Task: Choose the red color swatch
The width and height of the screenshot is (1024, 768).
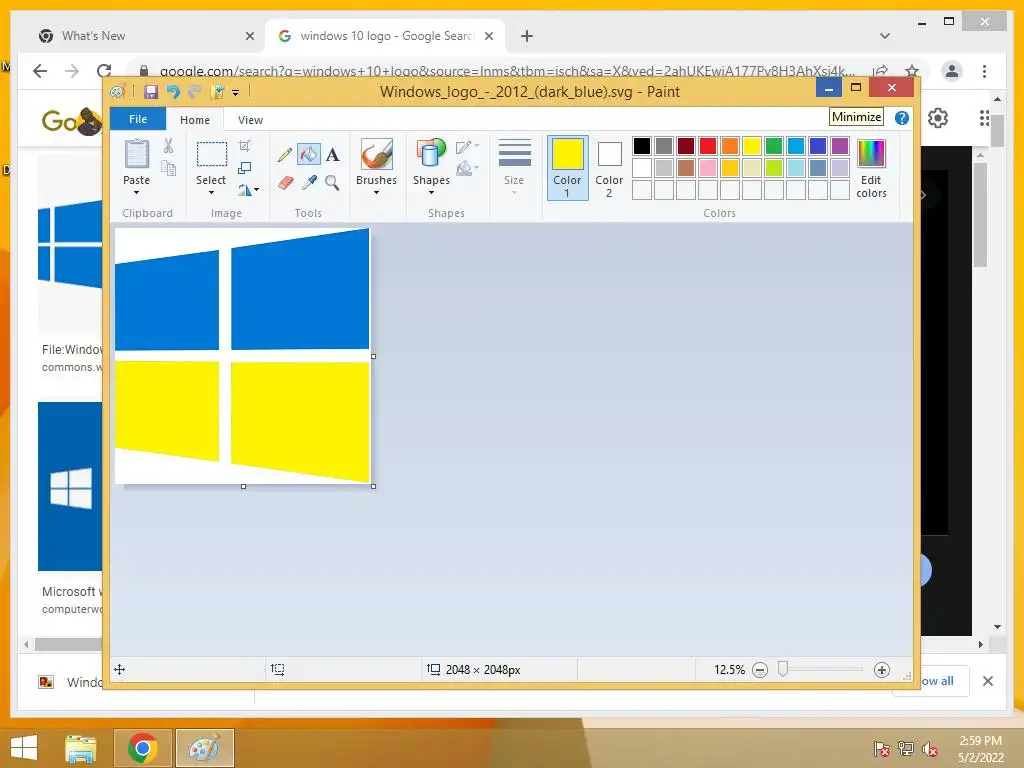Action: tap(708, 146)
